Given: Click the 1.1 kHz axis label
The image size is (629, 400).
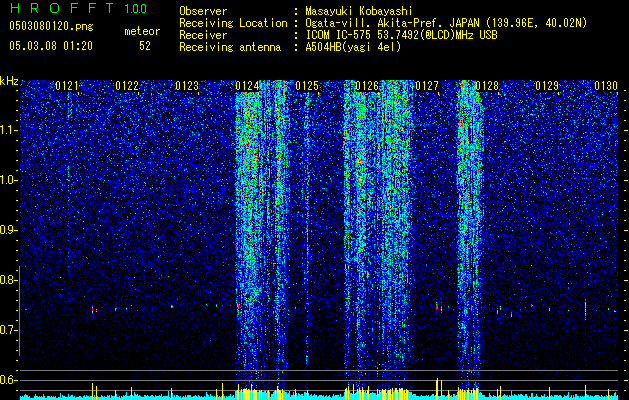Looking at the screenshot, I should 9,130.
